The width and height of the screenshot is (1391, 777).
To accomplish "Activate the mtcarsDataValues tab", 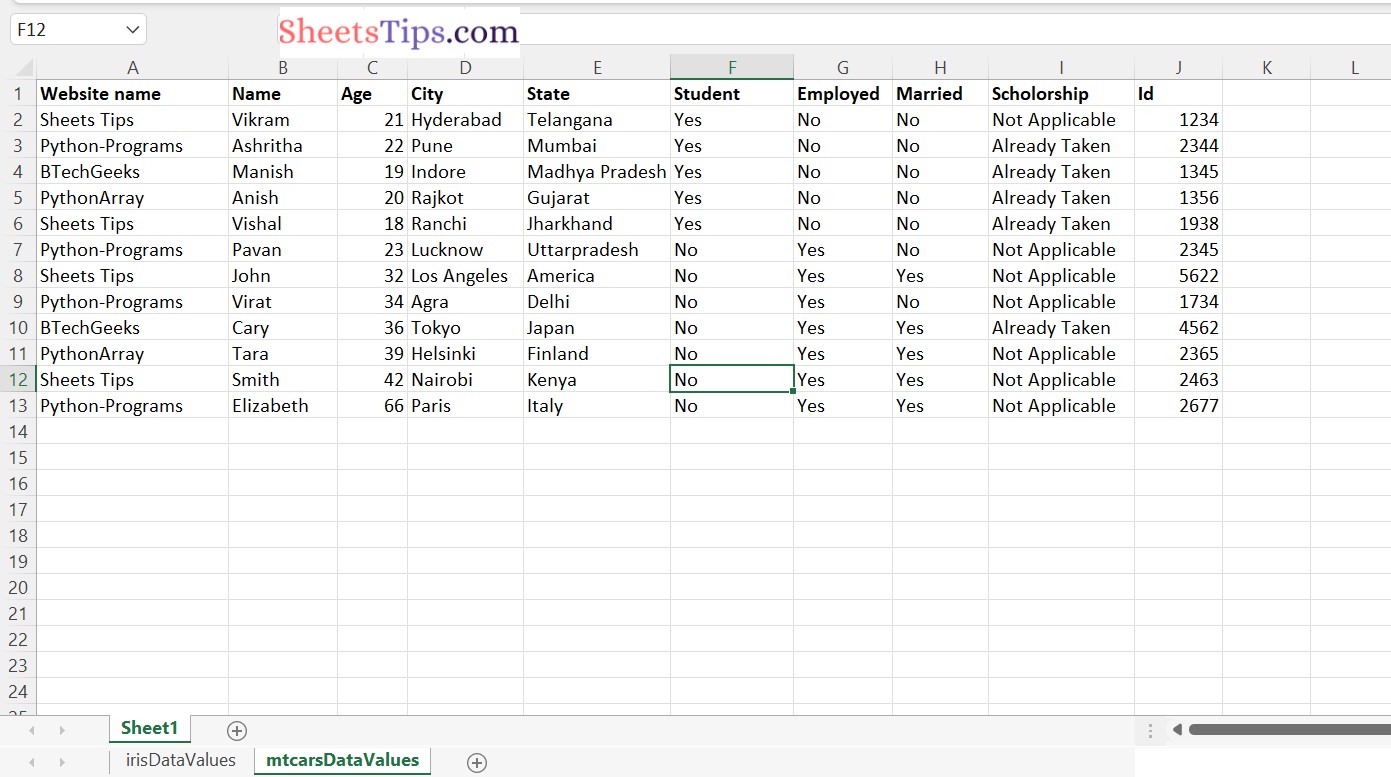I will point(342,760).
